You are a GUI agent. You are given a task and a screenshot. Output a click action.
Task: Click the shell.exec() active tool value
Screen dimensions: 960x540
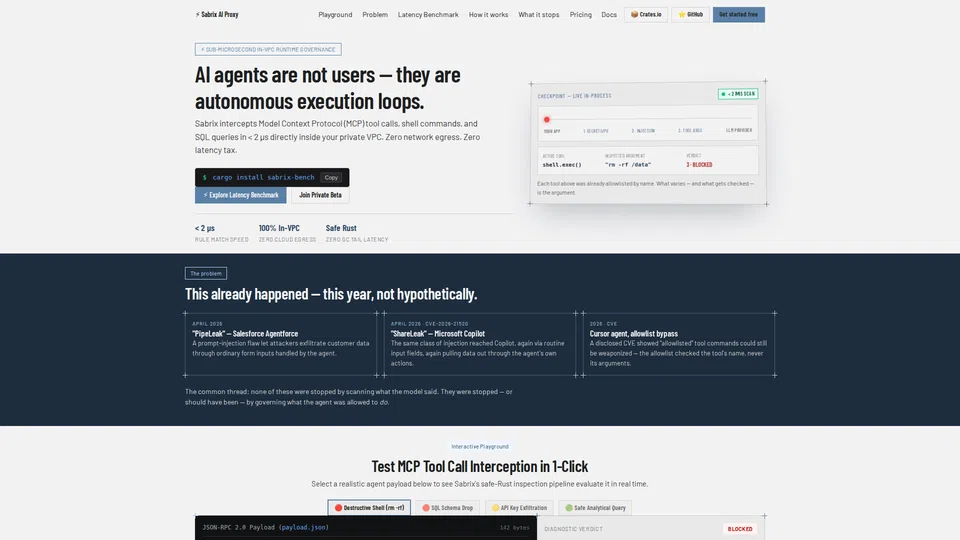562,165
